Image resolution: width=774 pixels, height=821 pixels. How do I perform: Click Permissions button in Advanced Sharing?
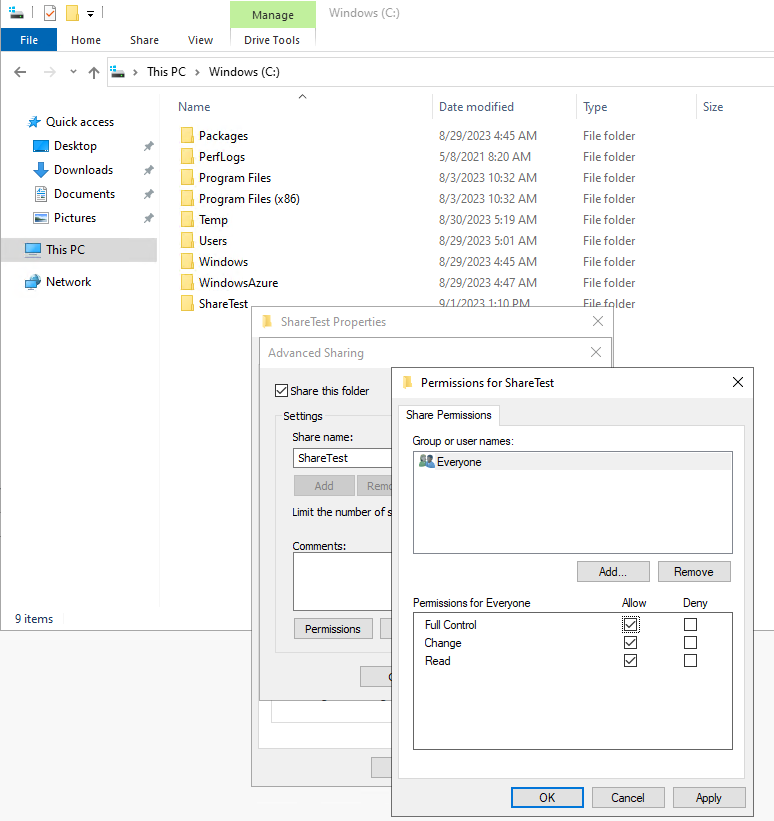click(x=333, y=629)
